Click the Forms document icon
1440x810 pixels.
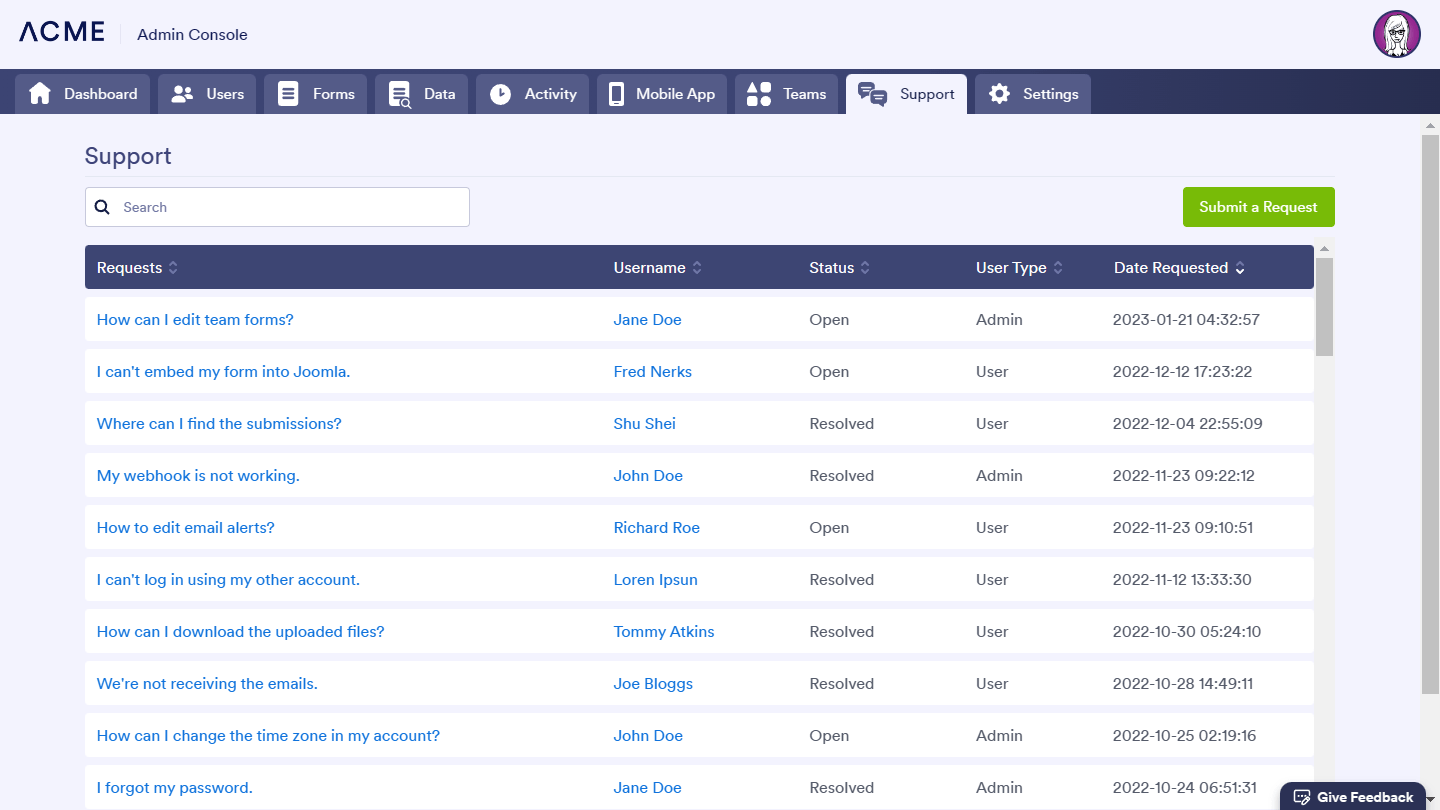pos(288,94)
